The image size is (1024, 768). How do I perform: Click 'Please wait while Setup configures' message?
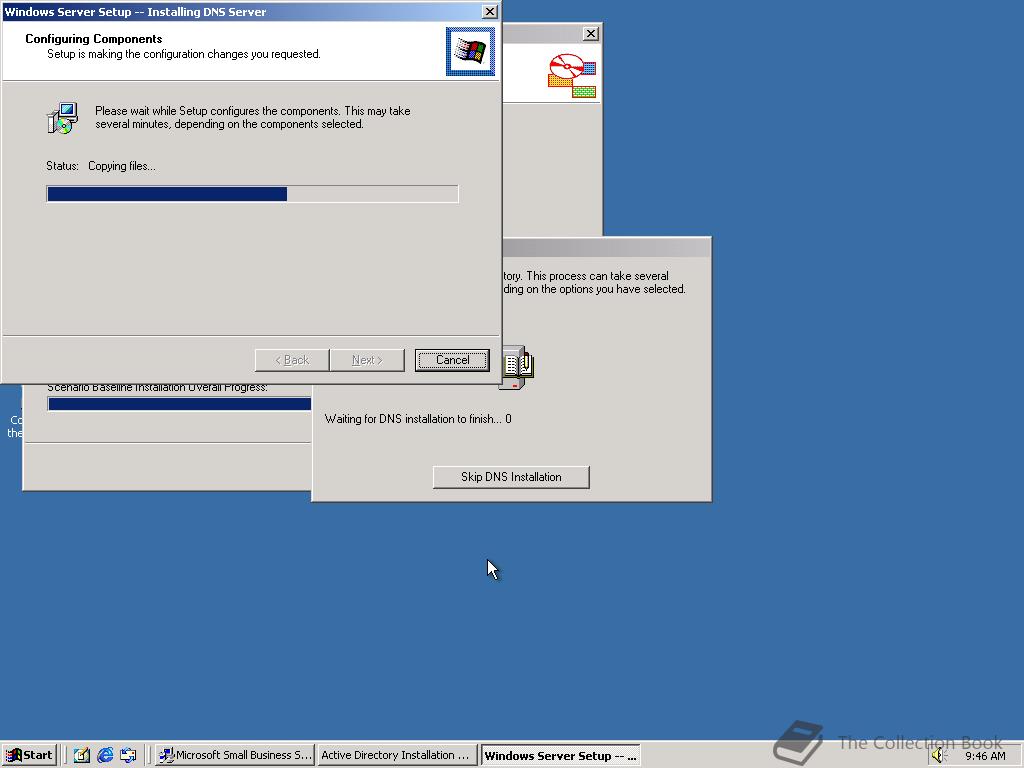click(253, 118)
